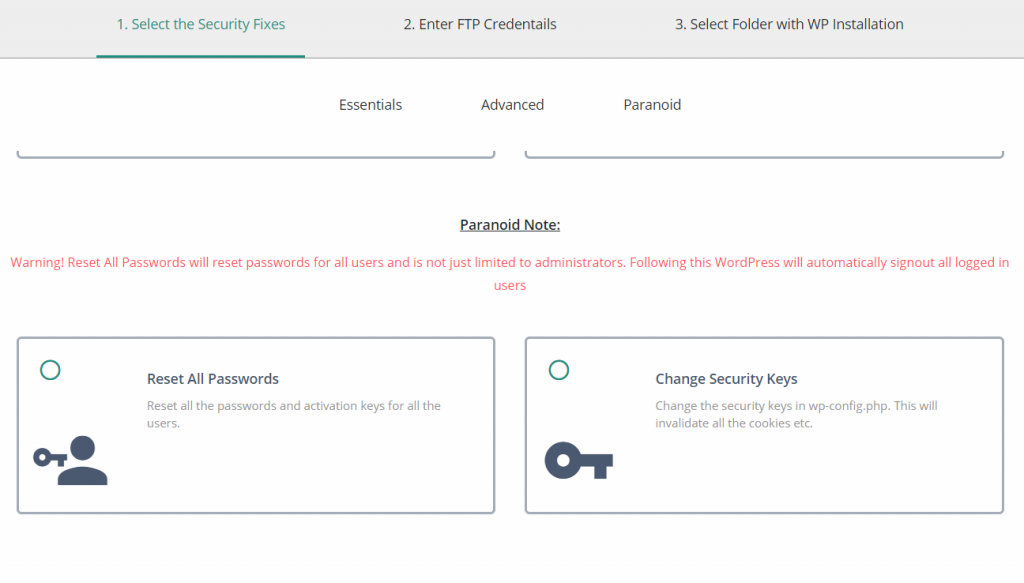The height and width of the screenshot is (583, 1024).
Task: Click the Change Security Keys title
Action: tap(726, 379)
